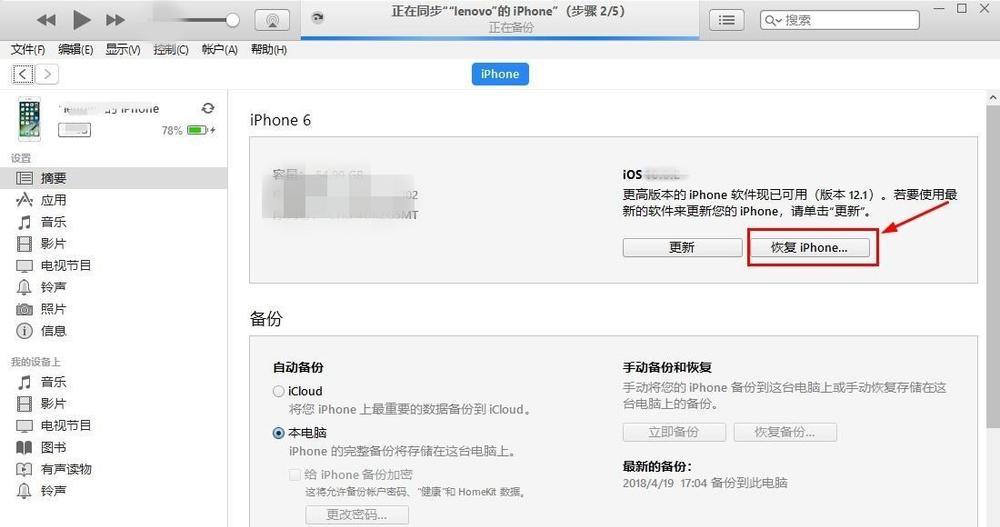
Task: Skip to the previous track
Action: pyautogui.click(x=46, y=20)
